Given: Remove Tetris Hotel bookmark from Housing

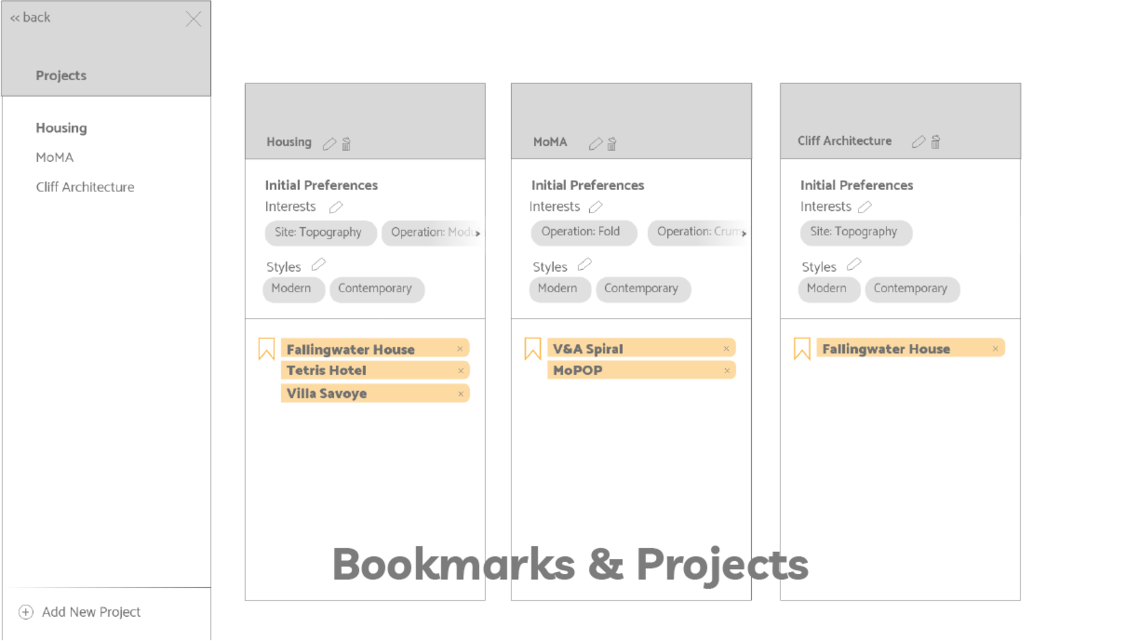Looking at the screenshot, I should tap(460, 371).
